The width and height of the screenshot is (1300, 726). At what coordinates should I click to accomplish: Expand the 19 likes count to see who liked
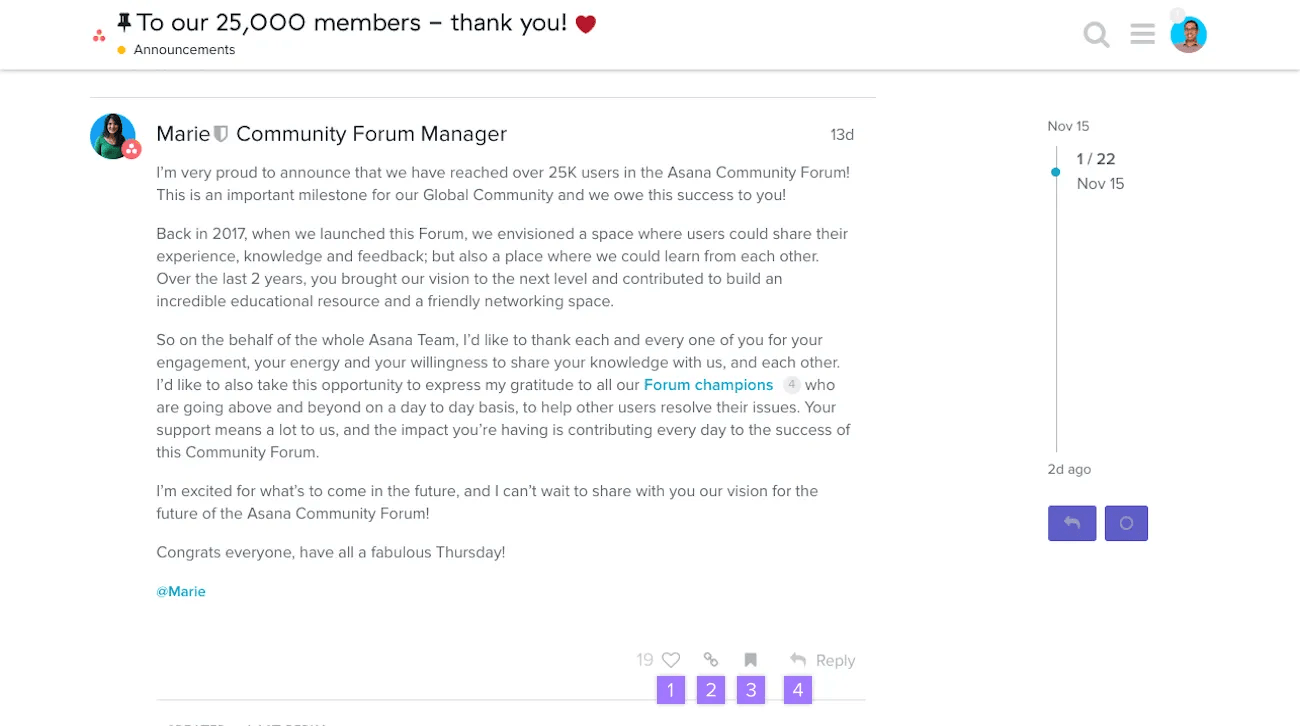pos(645,660)
